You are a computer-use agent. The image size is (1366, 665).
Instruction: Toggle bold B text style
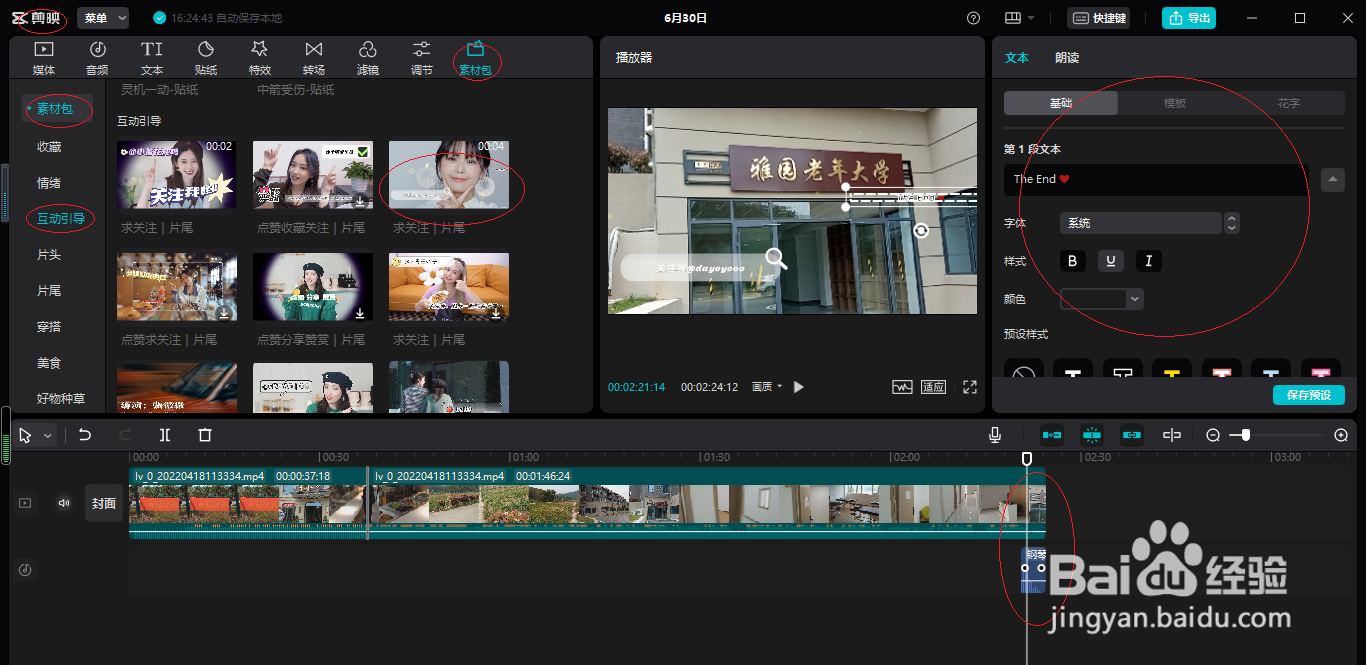(x=1073, y=261)
